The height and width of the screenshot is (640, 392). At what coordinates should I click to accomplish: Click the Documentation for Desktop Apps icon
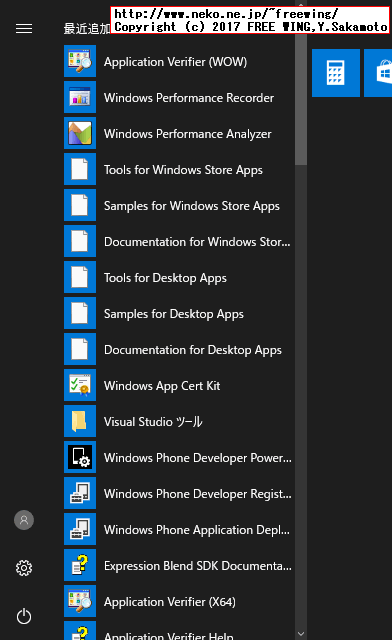(x=80, y=349)
